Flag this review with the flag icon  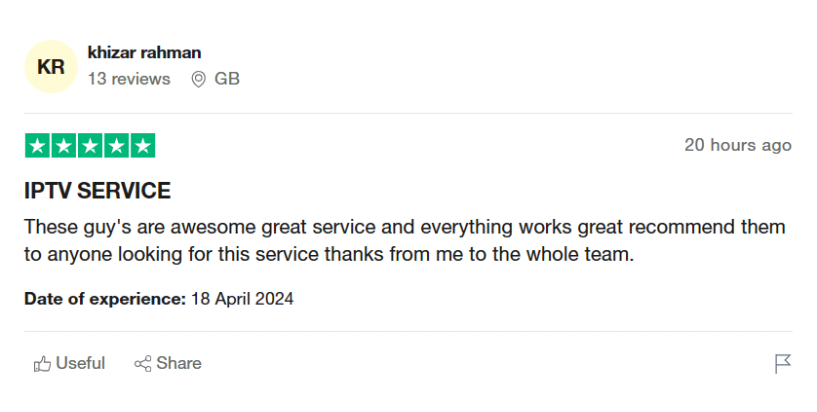783,364
